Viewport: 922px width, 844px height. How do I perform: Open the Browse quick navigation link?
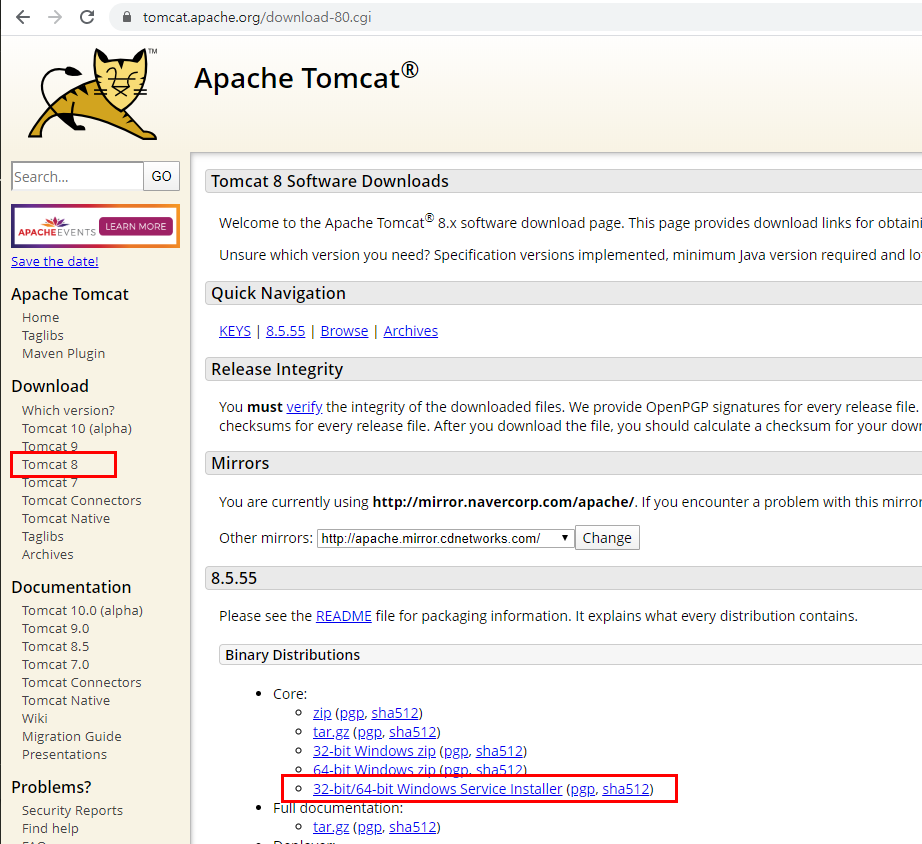345,331
